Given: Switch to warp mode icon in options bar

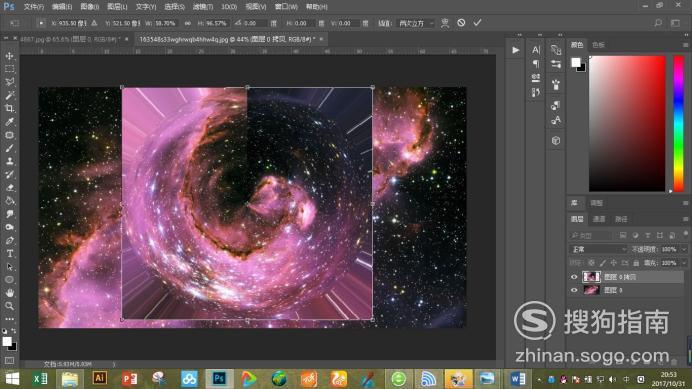Looking at the screenshot, I should 445,23.
